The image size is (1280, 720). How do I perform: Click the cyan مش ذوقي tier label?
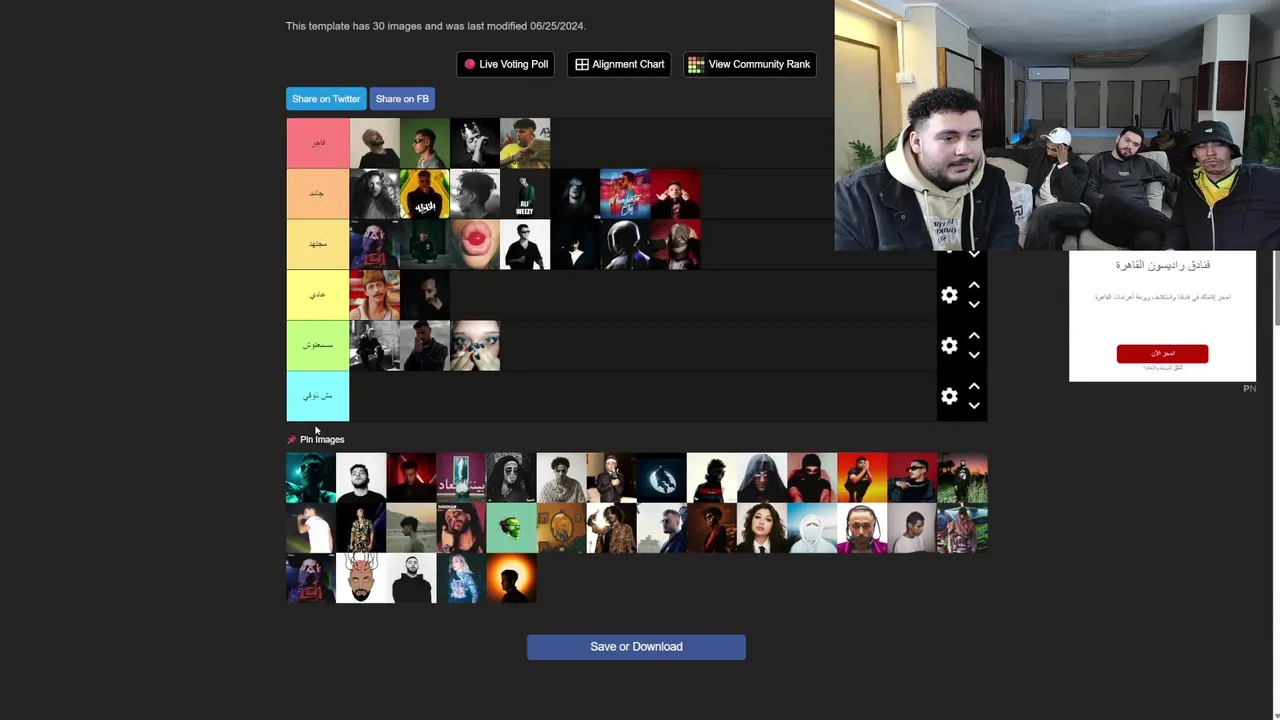tap(318, 396)
